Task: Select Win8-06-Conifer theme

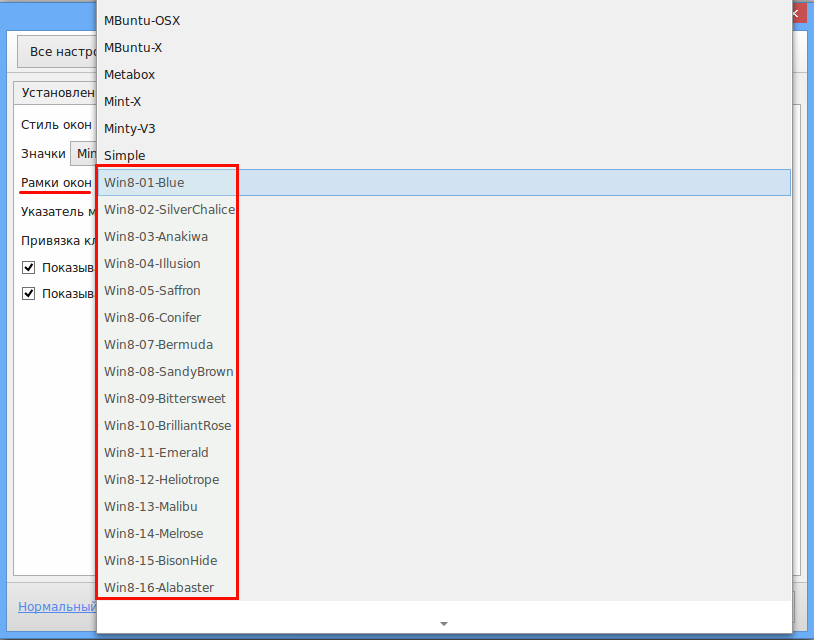Action: (x=444, y=318)
